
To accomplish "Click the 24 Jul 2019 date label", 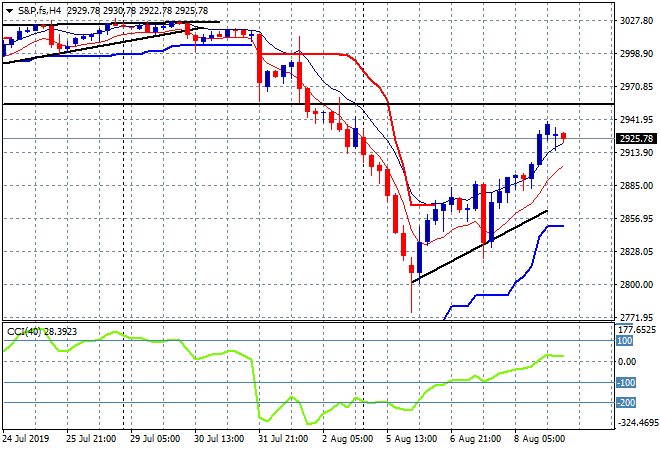I will pos(26,439).
